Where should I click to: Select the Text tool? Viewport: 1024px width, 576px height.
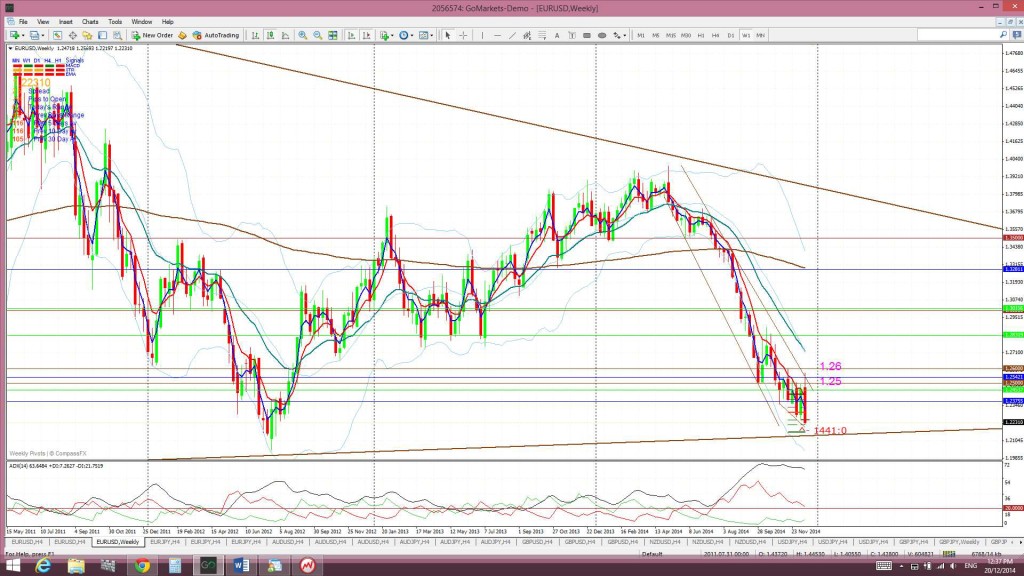point(557,35)
